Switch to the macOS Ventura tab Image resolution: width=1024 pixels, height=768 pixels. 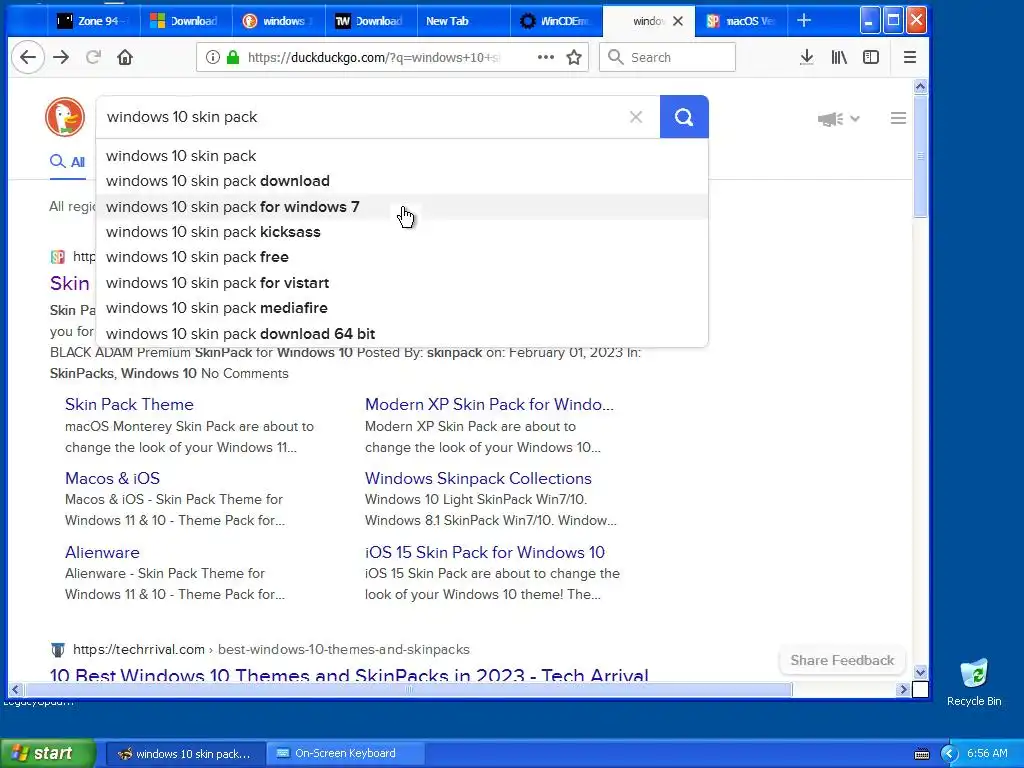[x=741, y=21]
